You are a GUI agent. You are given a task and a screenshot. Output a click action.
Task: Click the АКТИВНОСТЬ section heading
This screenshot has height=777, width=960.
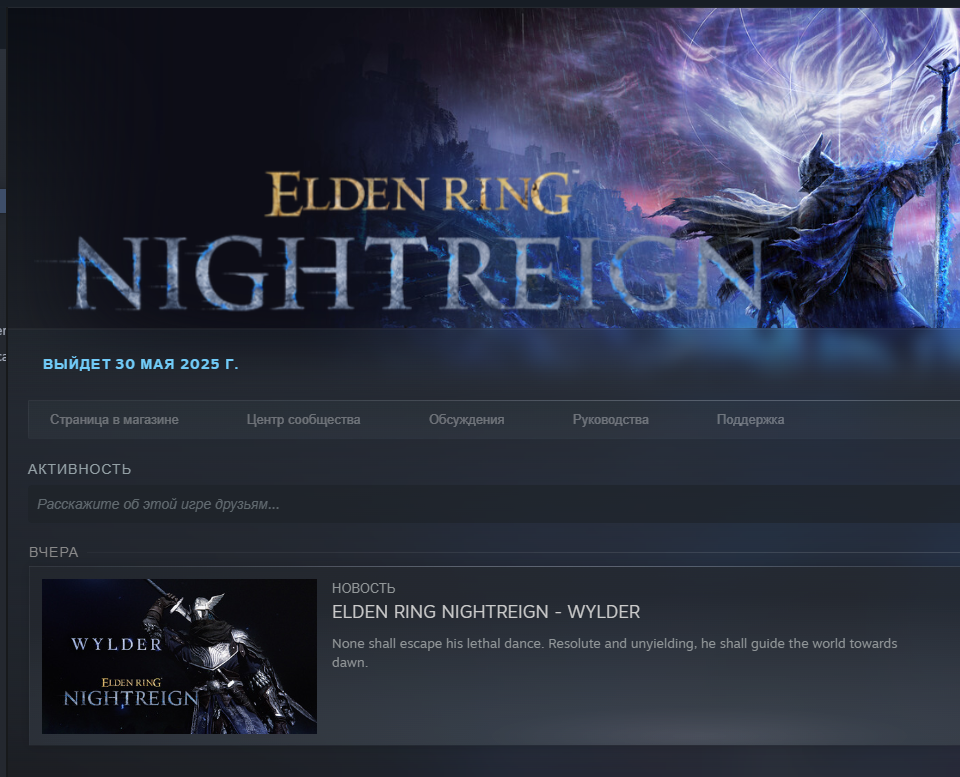point(80,469)
